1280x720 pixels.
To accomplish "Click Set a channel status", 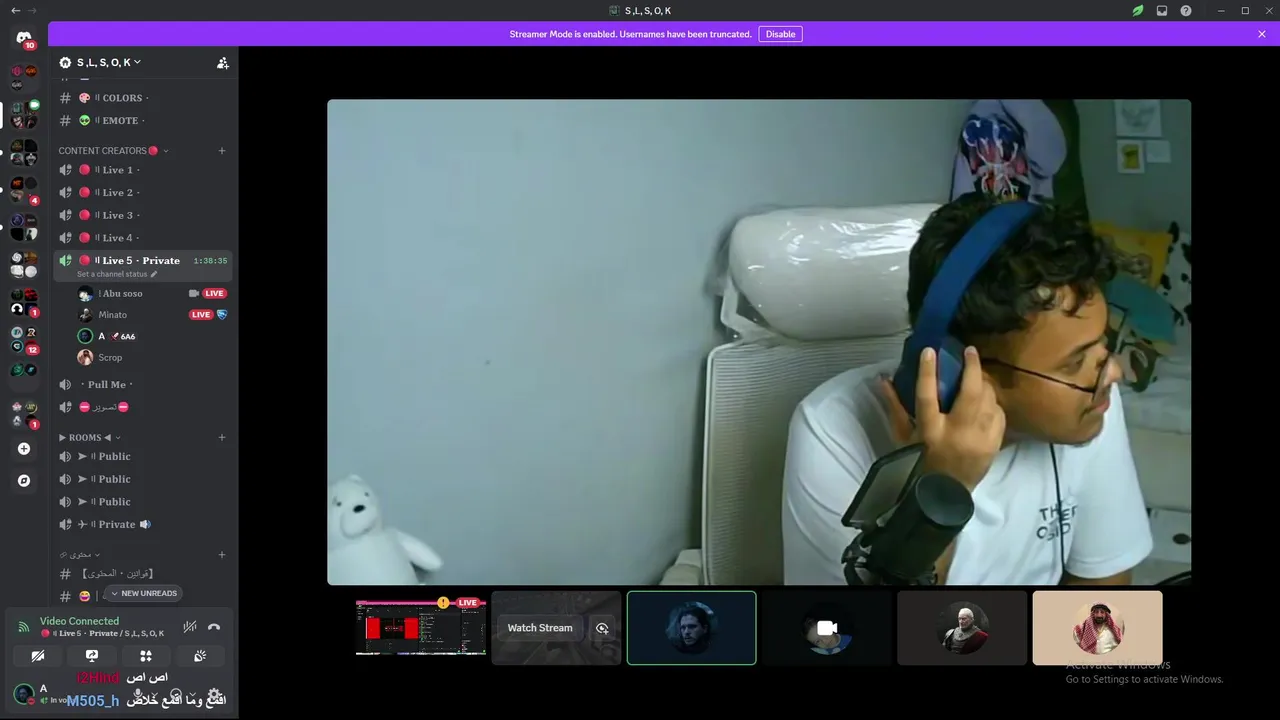I will coord(117,274).
